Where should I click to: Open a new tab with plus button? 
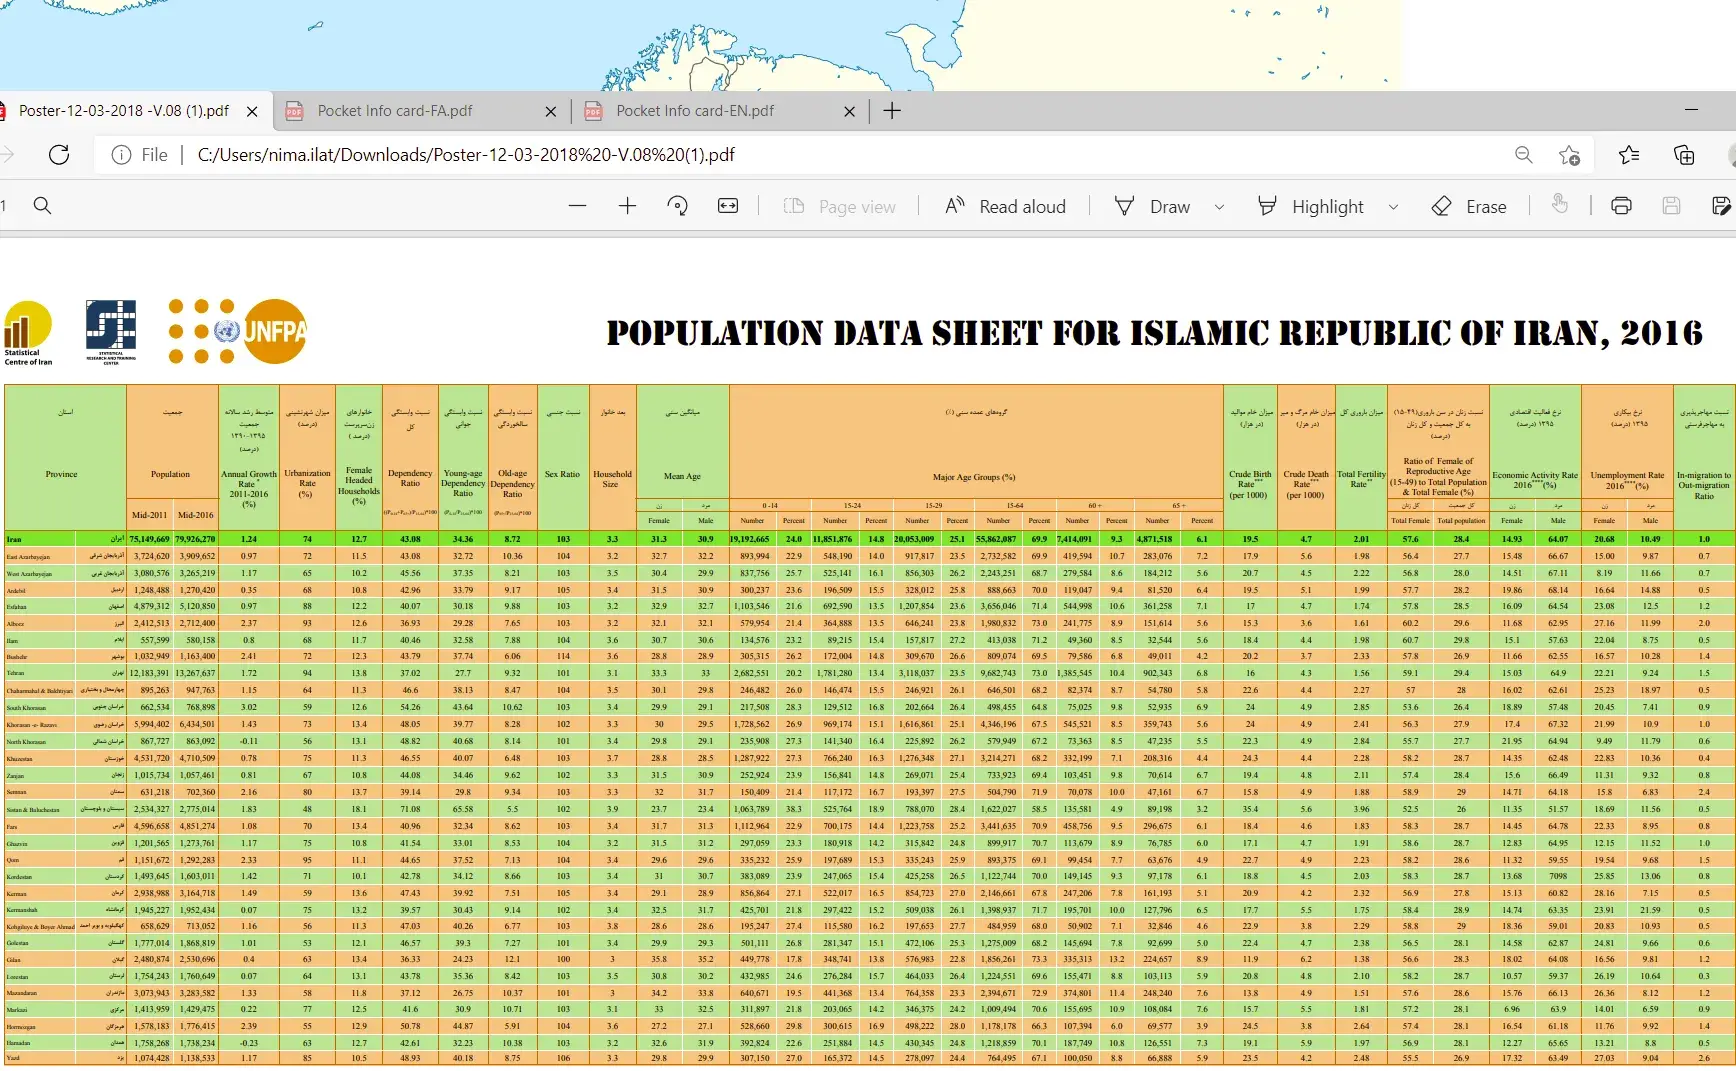coord(892,111)
